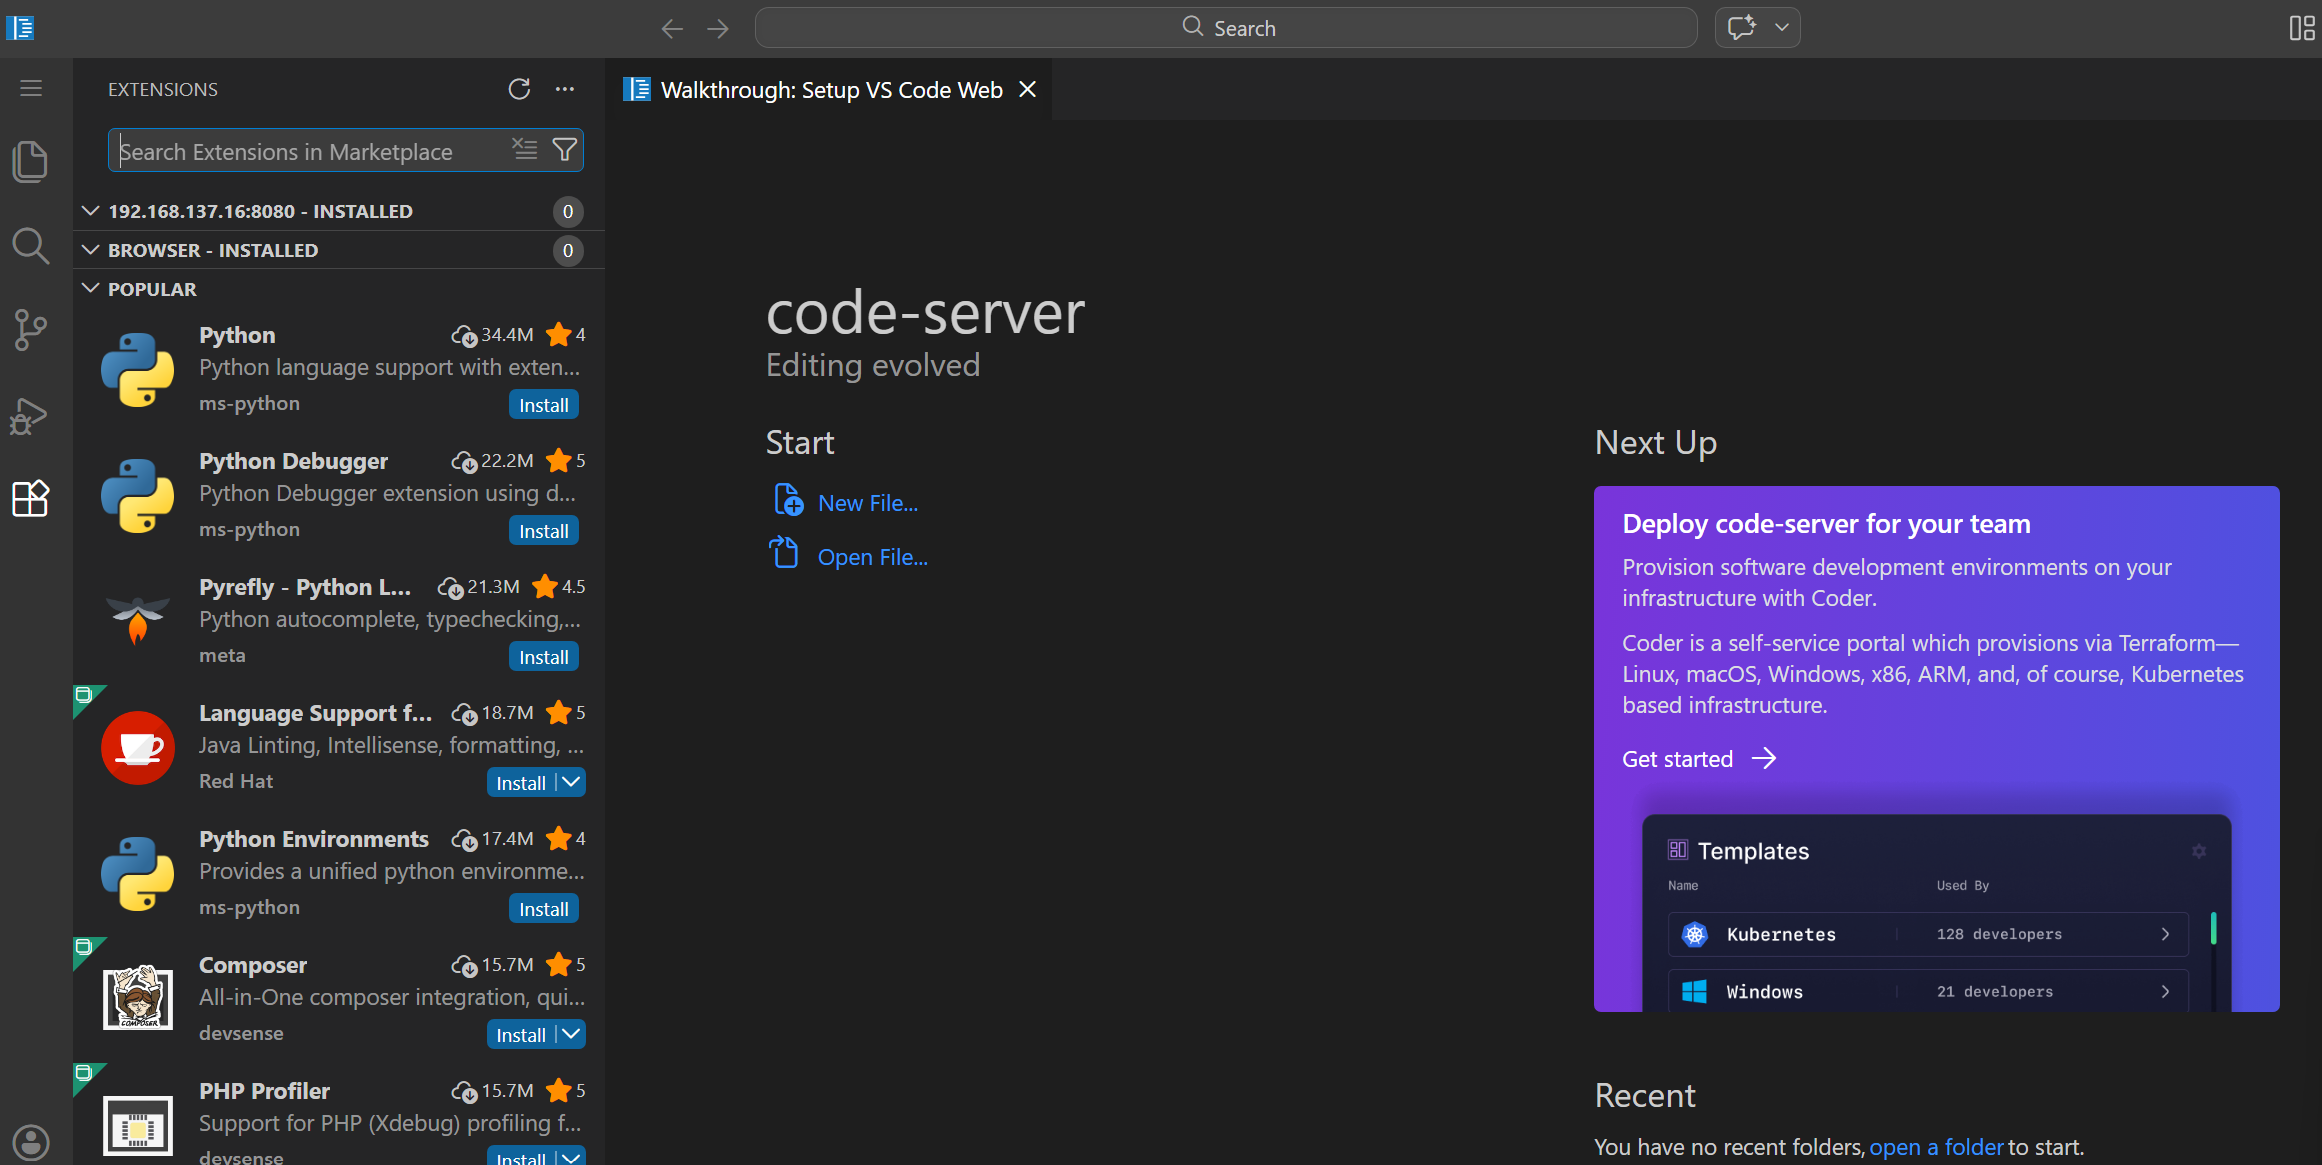Open Install dropdown for PHP Profiler
The image size is (2322, 1165).
(x=571, y=1156)
